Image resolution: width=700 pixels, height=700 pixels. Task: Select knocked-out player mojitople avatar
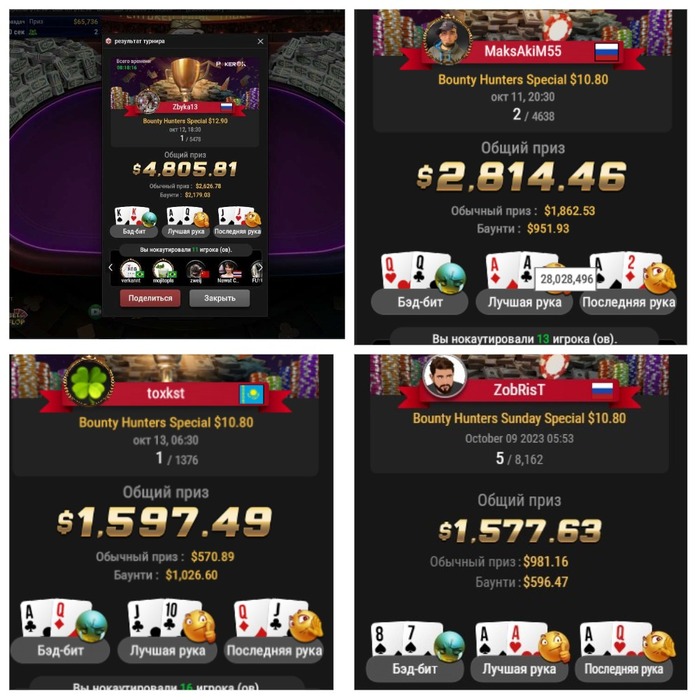tap(163, 272)
